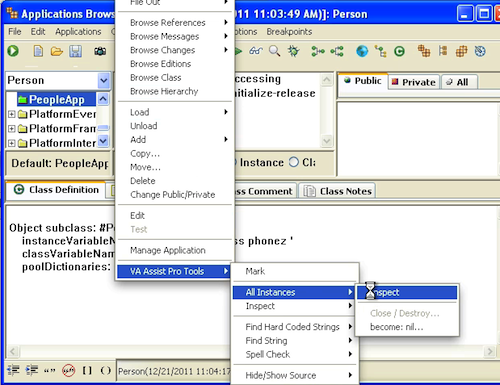Image resolution: width=500 pixels, height=385 pixels.
Task: Switch to the All methods filter
Action: (459, 82)
